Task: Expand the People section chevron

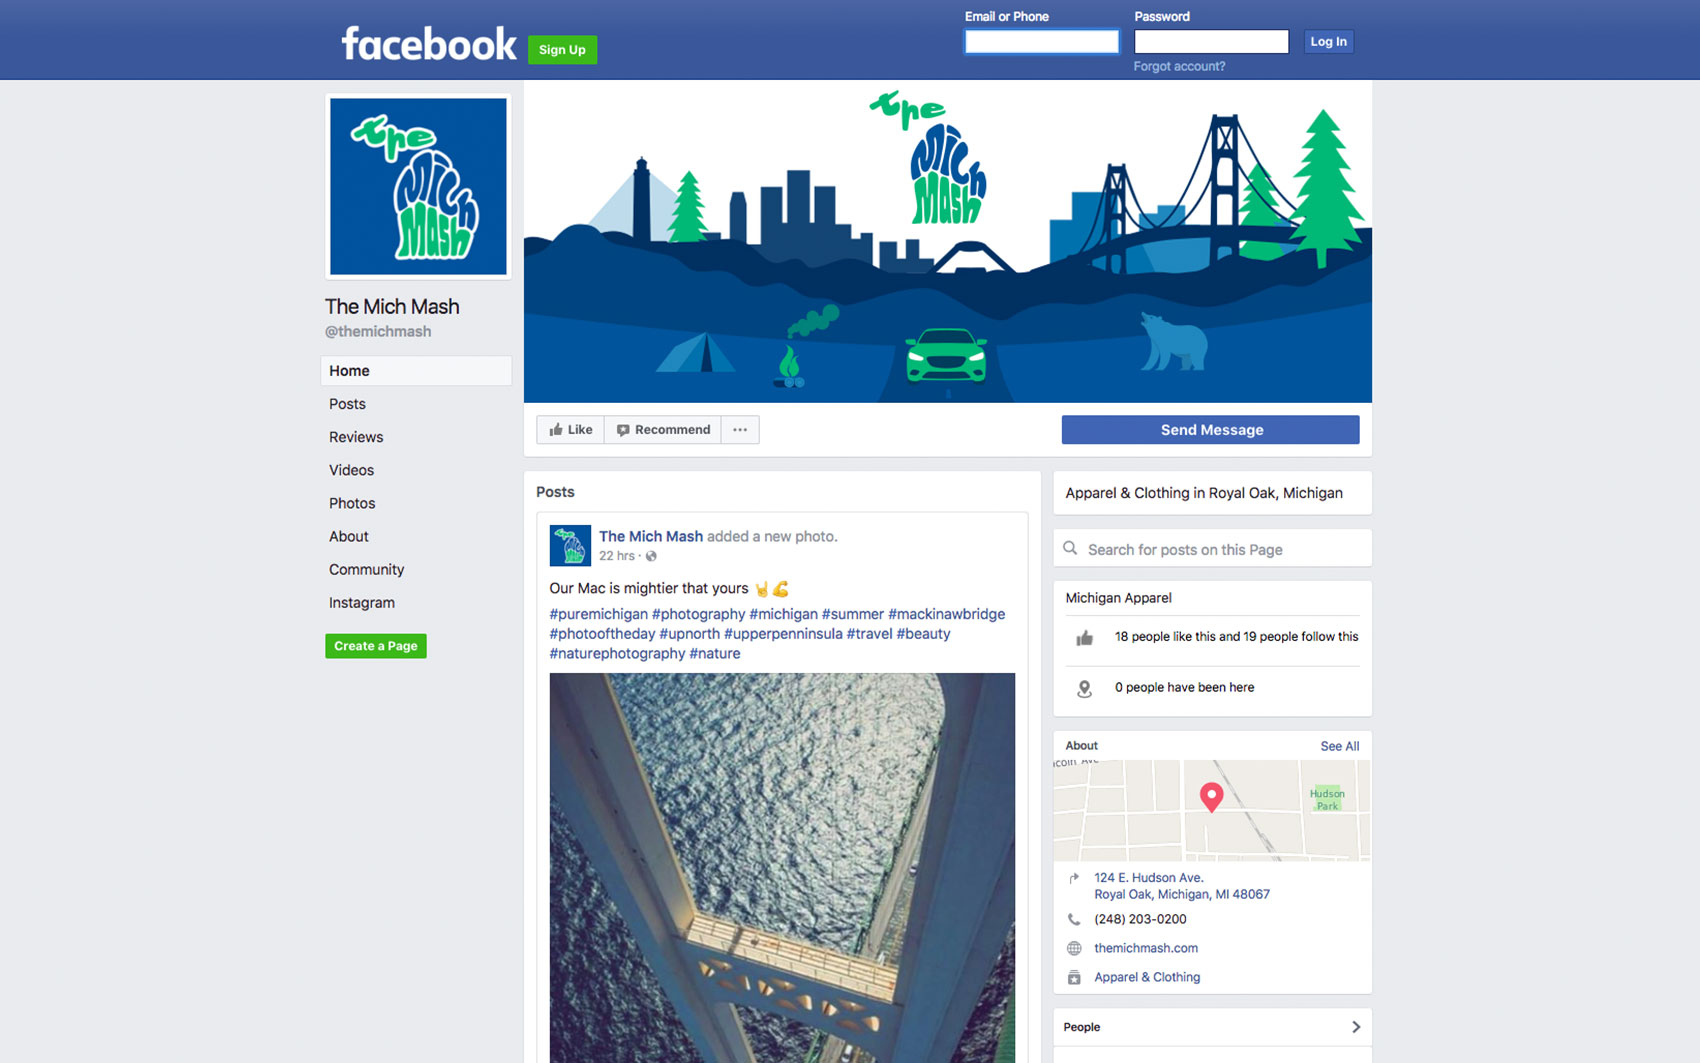Action: [x=1356, y=1027]
